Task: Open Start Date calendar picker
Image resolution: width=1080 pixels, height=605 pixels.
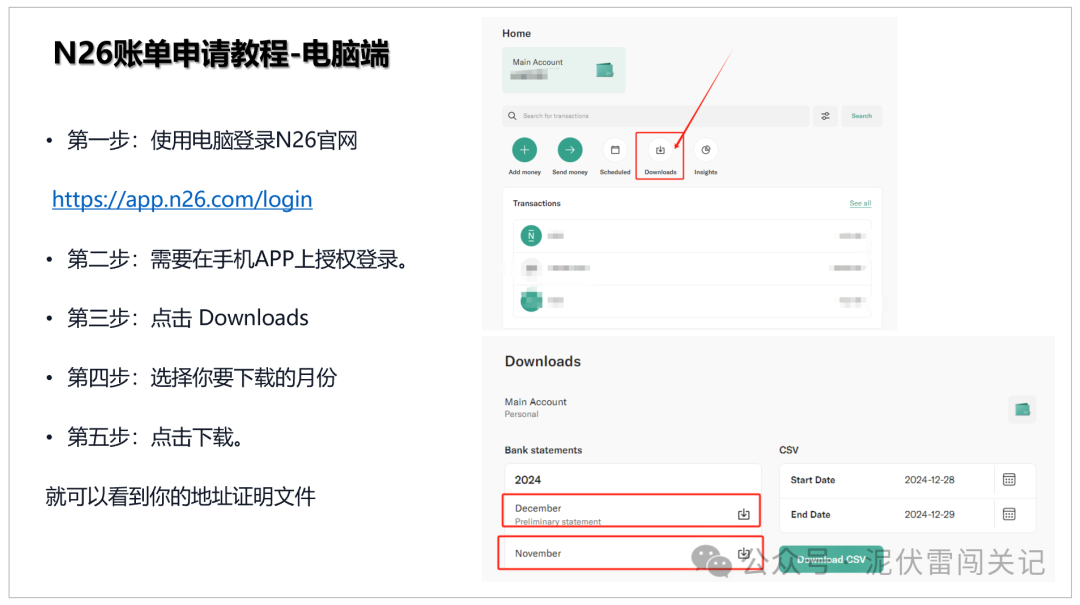Action: click(1009, 480)
